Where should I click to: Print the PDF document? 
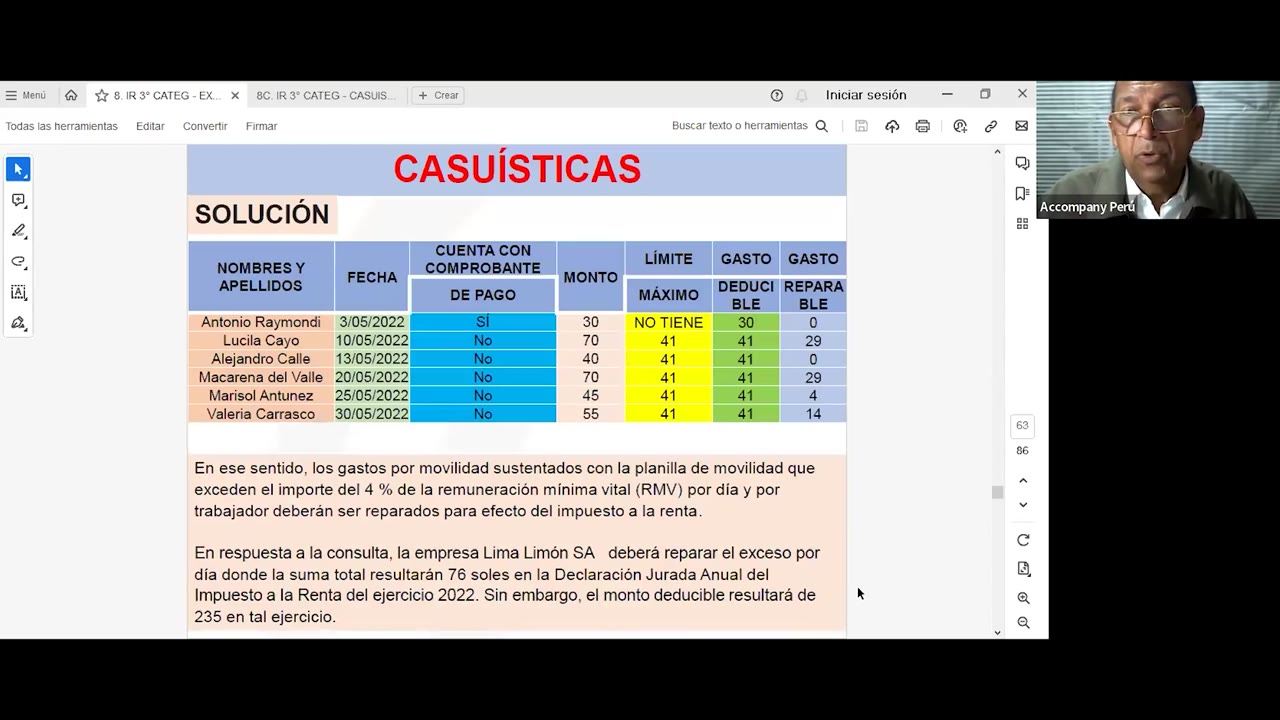(x=922, y=126)
